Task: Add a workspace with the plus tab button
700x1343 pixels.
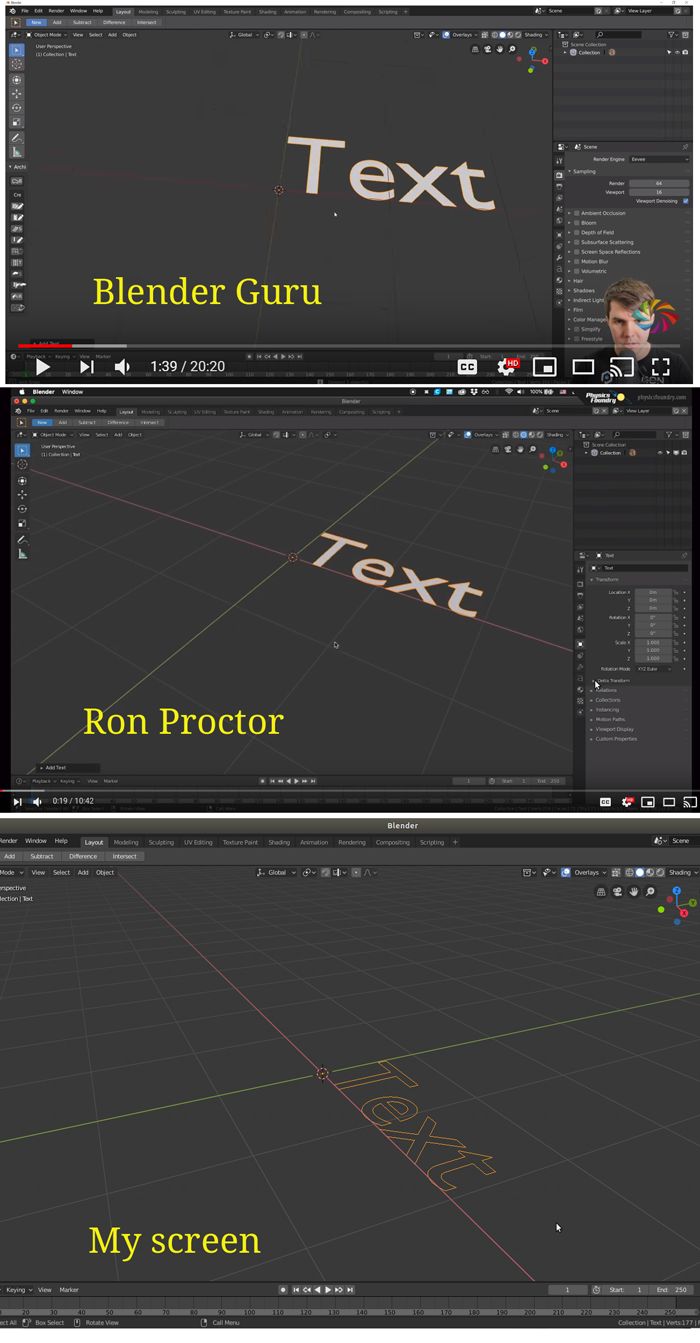Action: click(x=455, y=842)
